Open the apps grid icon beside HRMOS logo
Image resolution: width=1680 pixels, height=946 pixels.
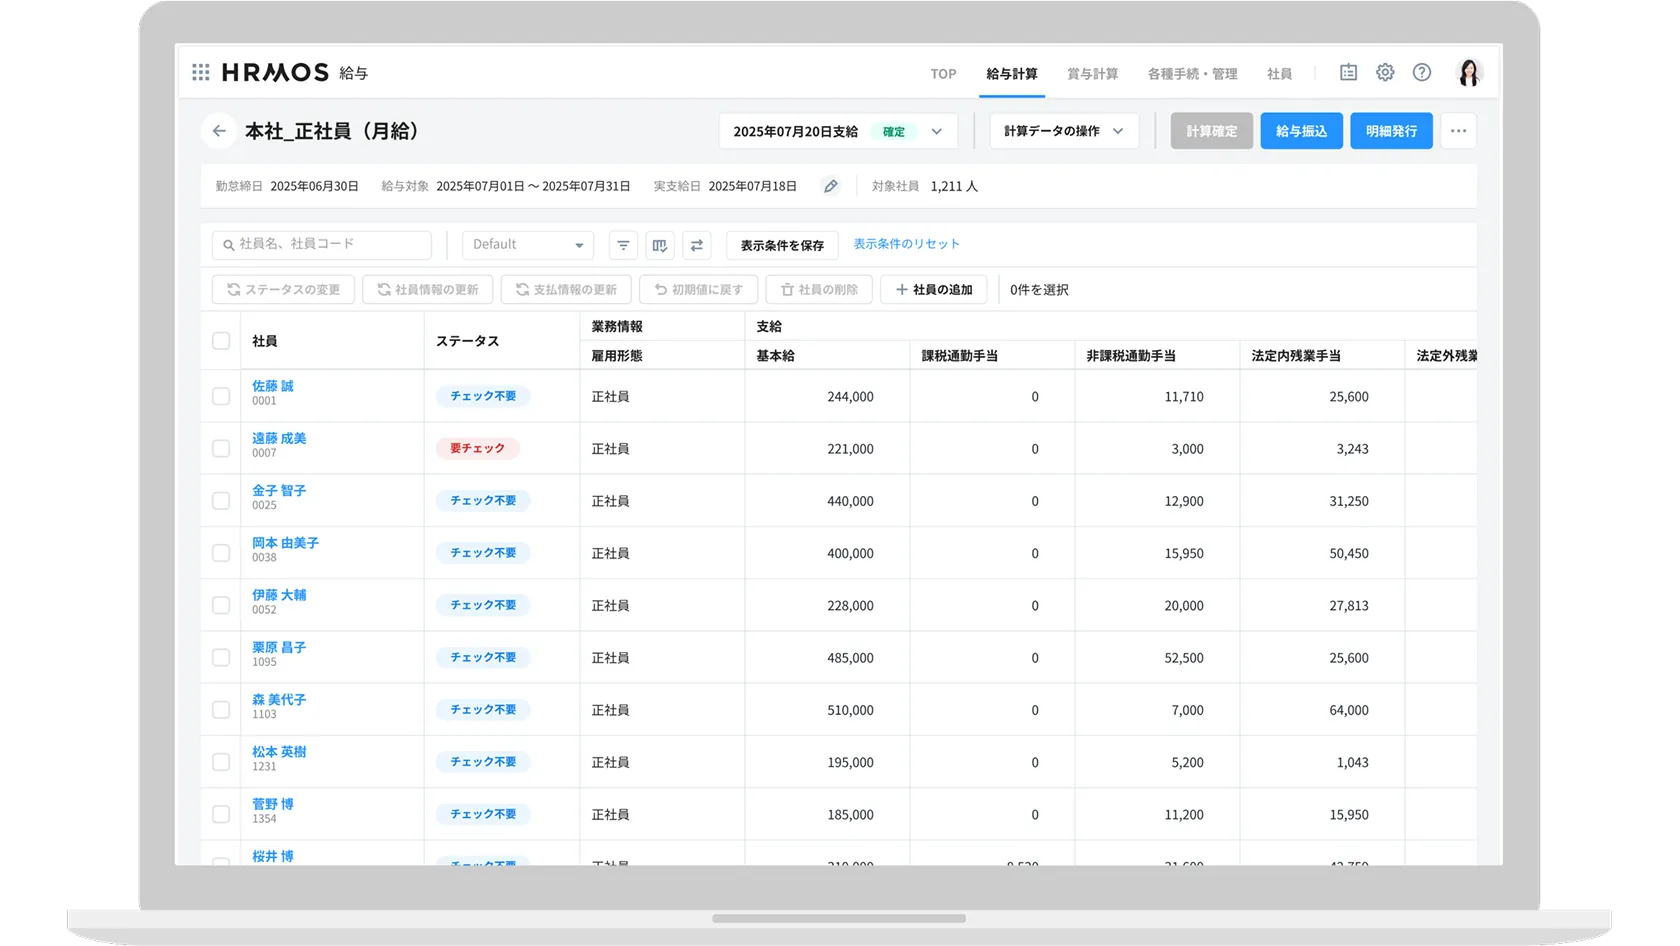[200, 71]
